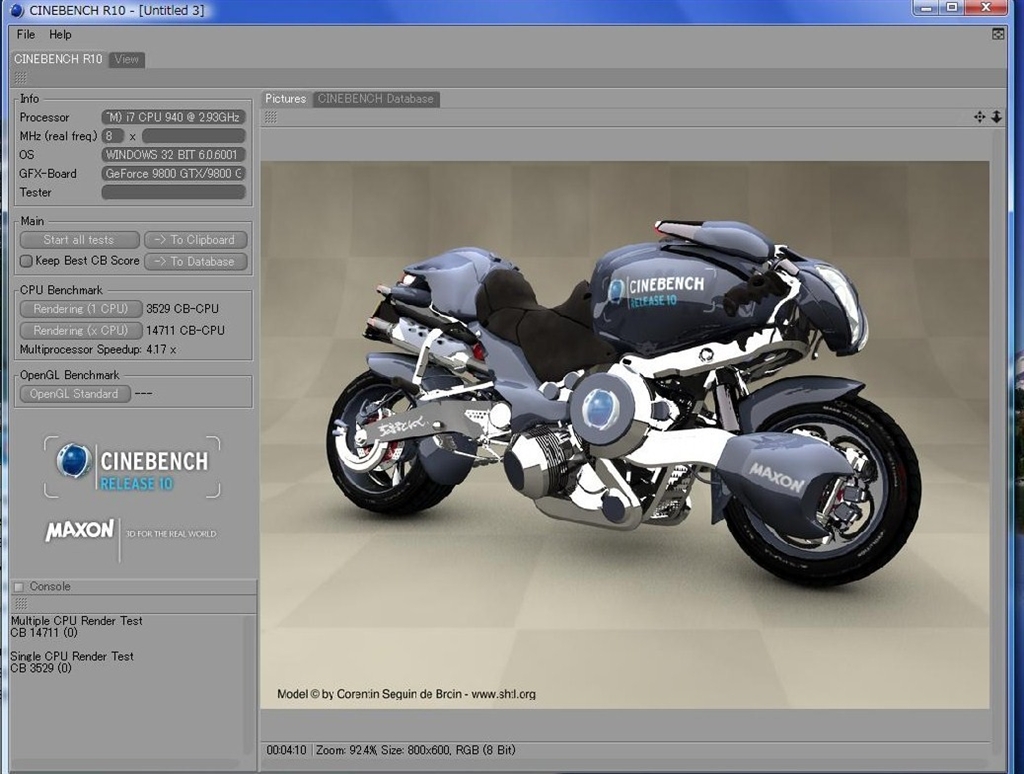
Task: Click the layout icon at the menu bar's right end
Action: coord(997,34)
